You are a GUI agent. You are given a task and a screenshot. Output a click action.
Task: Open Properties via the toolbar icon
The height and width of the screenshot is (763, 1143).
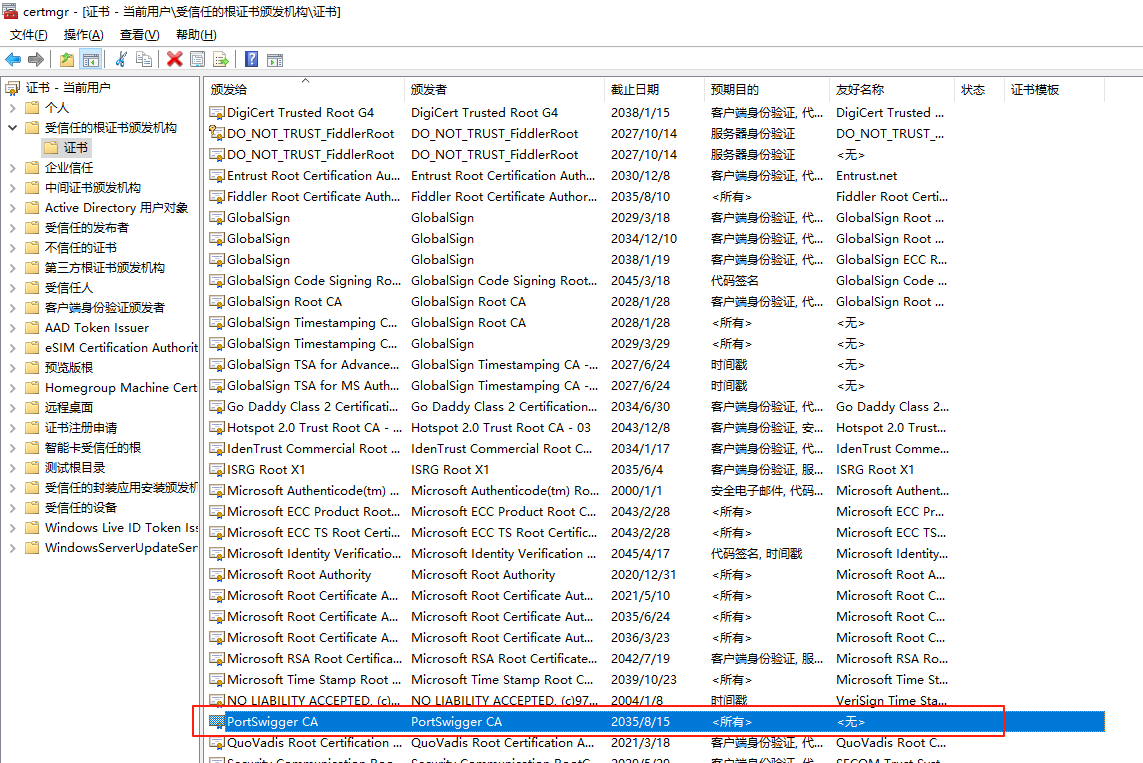coord(197,60)
